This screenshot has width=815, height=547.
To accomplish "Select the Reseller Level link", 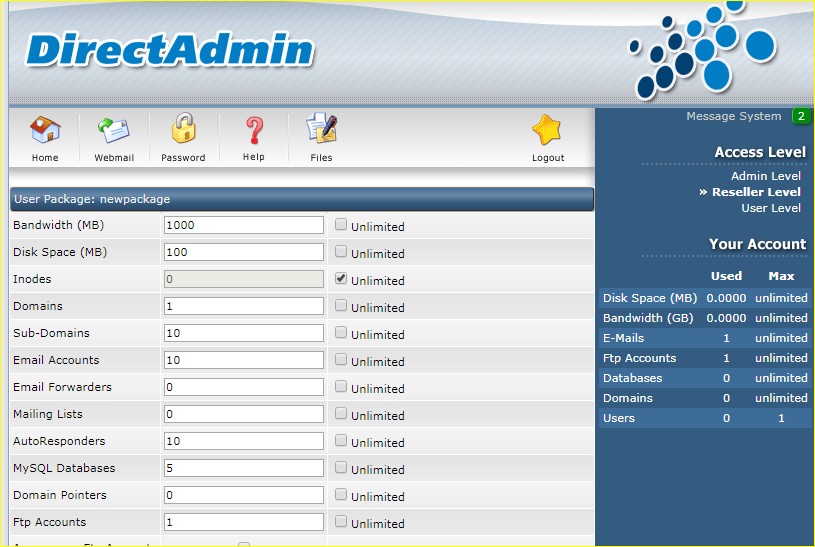I will 755,192.
